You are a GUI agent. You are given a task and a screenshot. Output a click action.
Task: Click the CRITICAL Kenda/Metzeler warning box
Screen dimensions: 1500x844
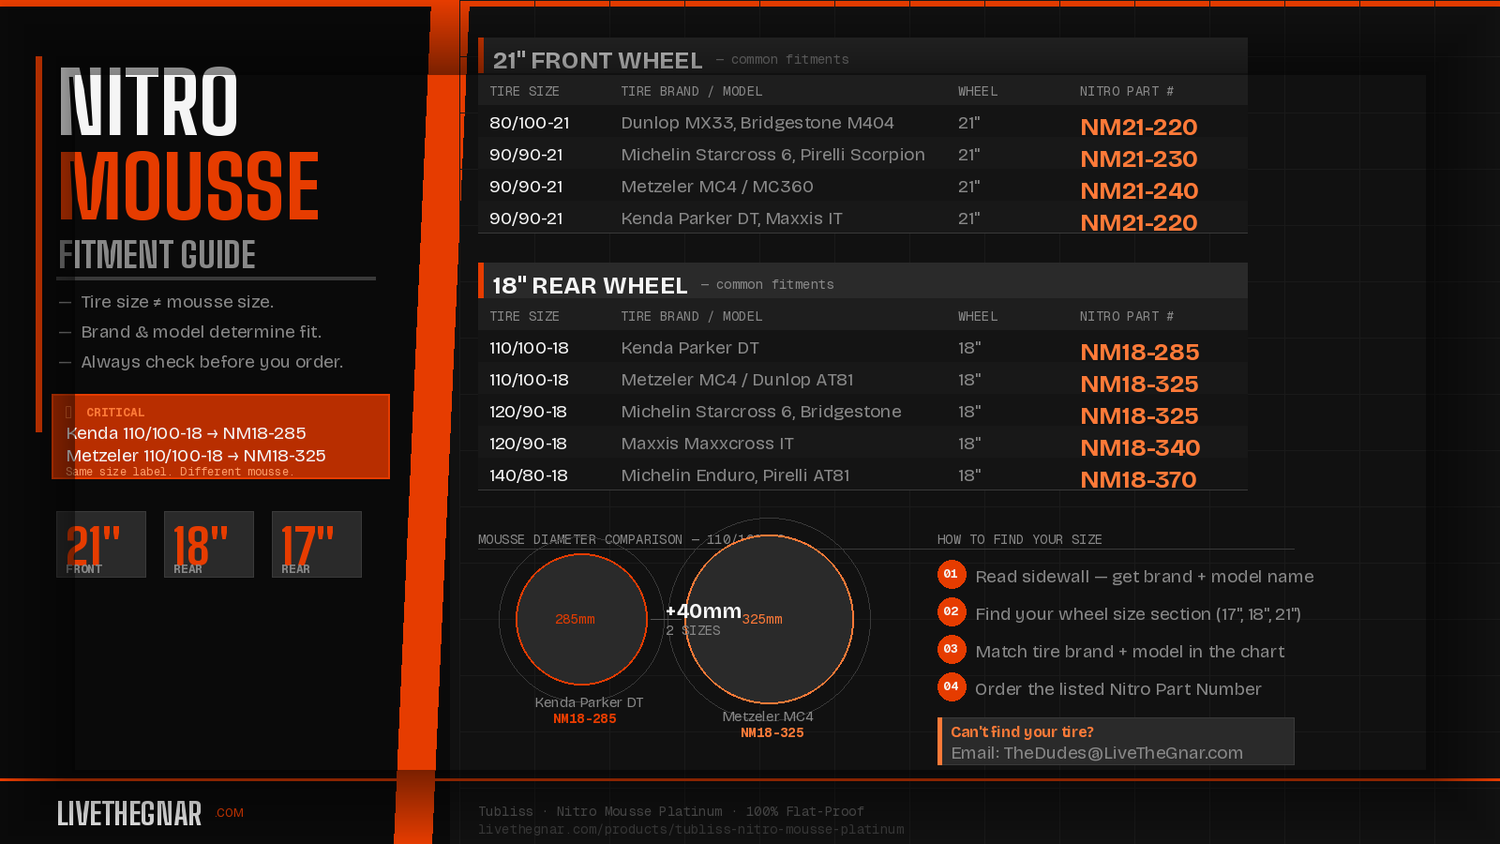point(220,437)
